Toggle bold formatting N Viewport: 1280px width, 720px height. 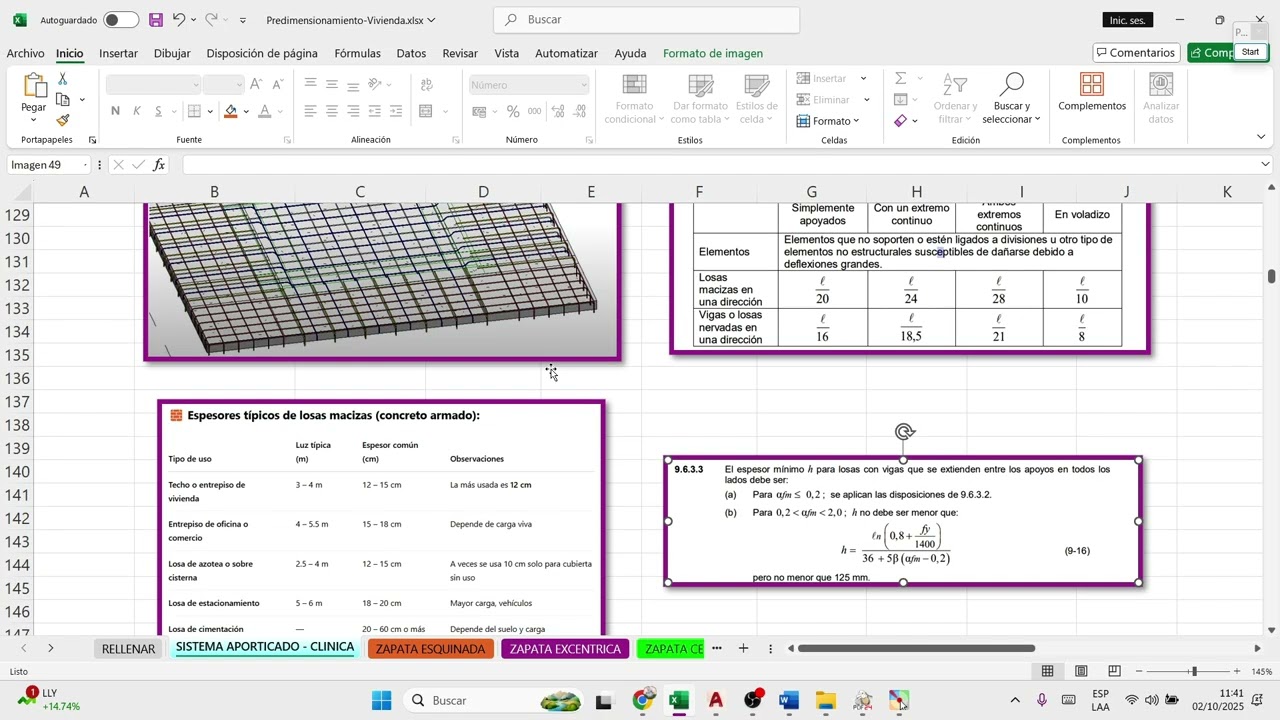[x=115, y=111]
